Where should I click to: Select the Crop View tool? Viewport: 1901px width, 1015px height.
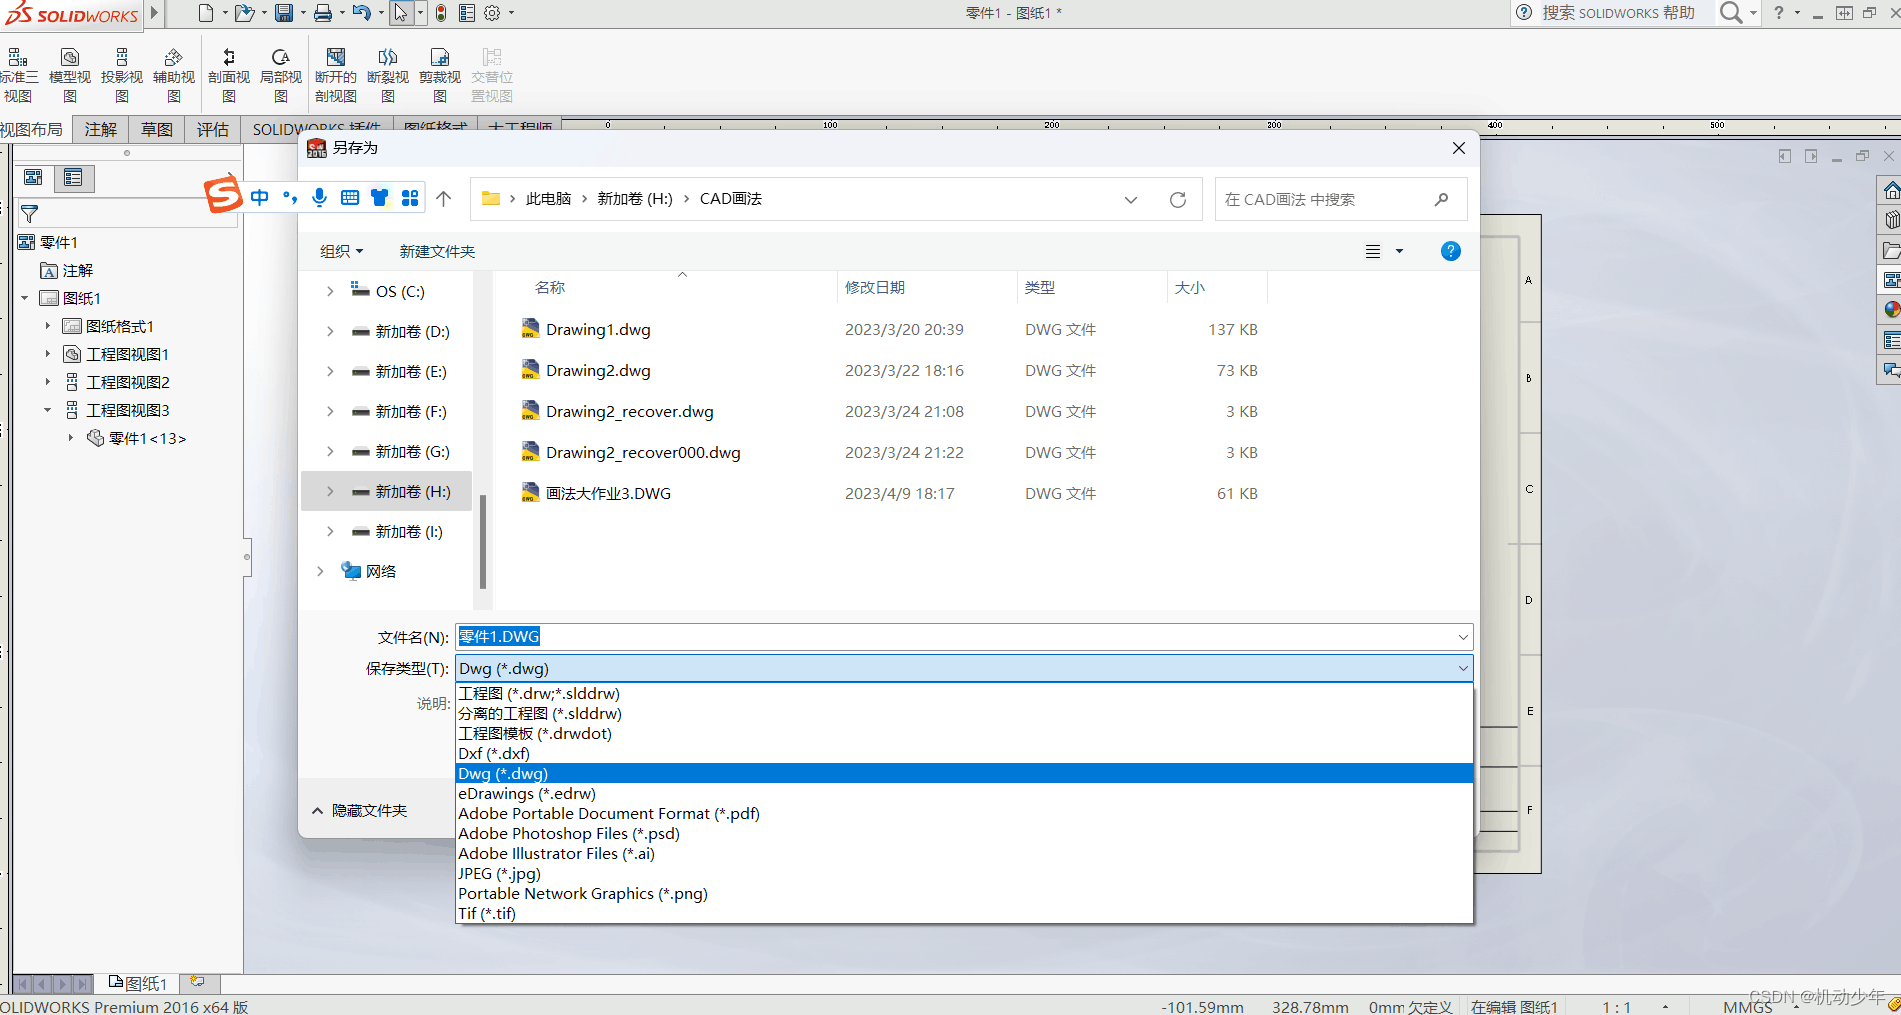440,75
